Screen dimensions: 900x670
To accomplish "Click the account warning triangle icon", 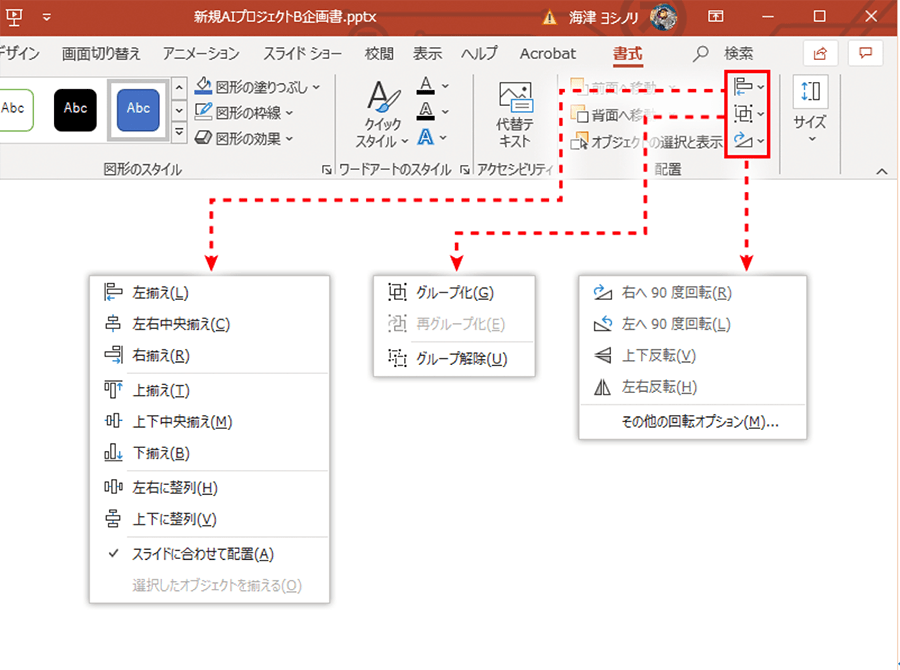I will pos(549,18).
